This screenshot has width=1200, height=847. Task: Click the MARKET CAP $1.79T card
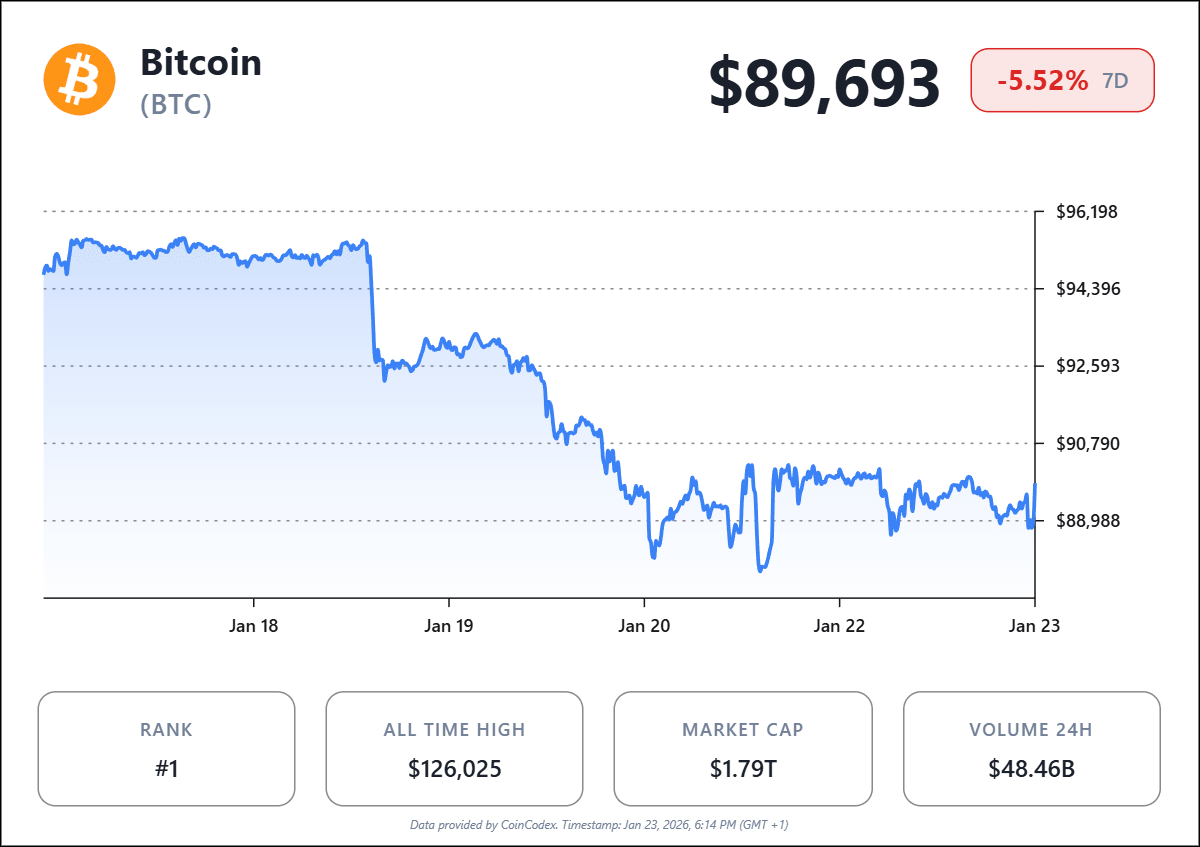click(x=742, y=748)
